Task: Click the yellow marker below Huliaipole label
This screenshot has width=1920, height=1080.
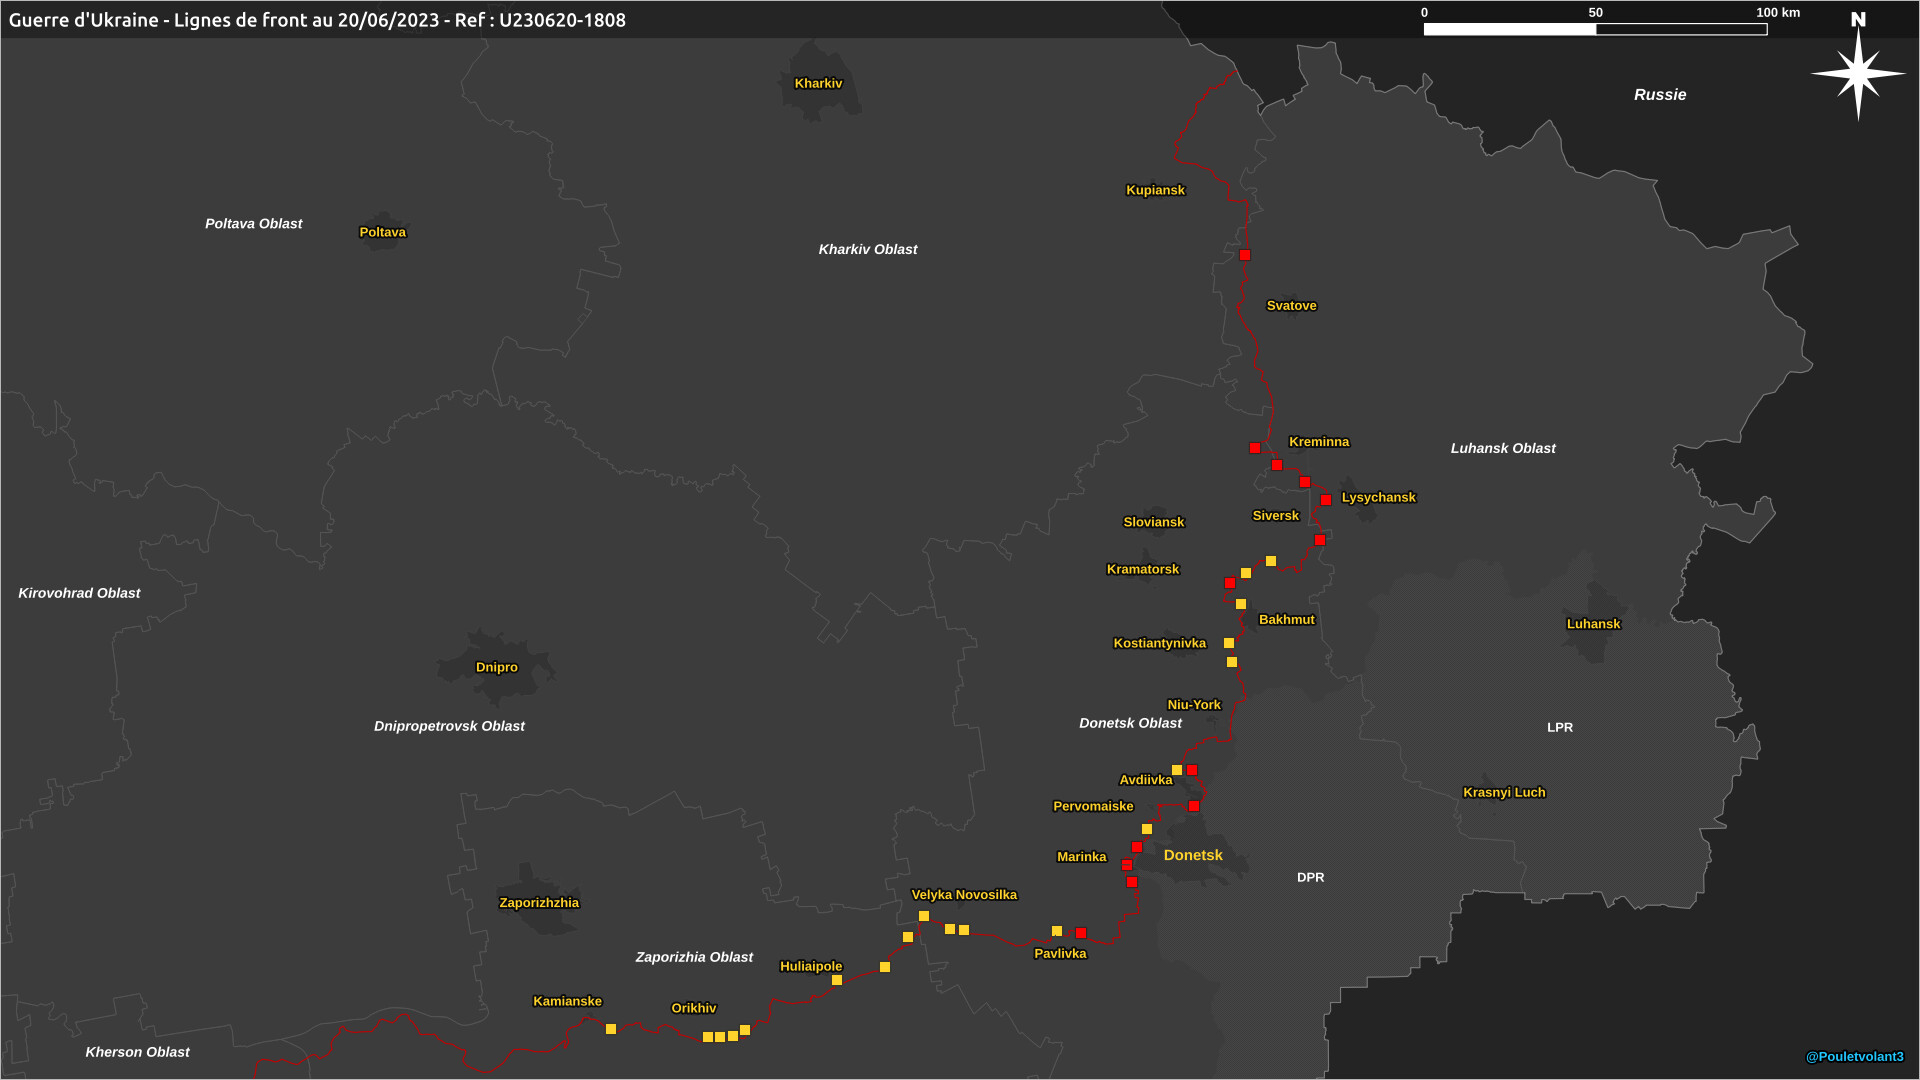Action: [x=837, y=980]
